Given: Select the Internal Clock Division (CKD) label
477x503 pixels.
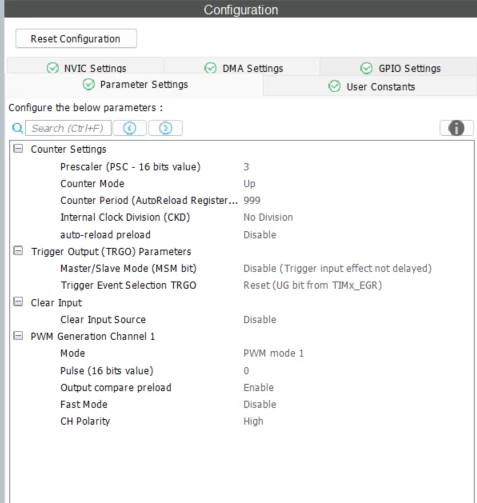Looking at the screenshot, I should click(125, 217).
